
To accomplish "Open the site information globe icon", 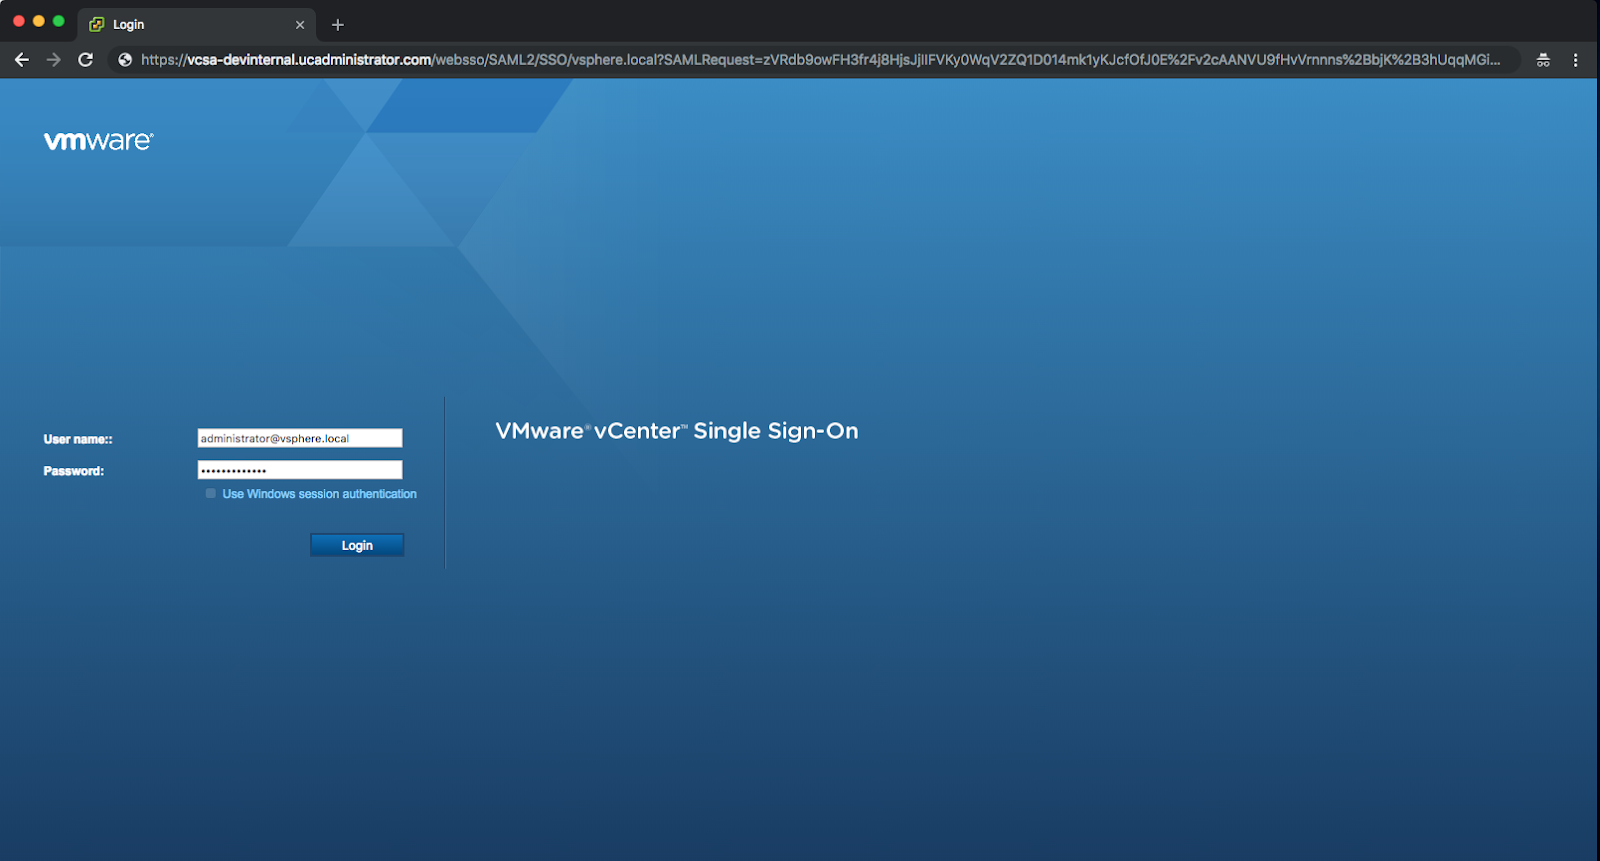I will tap(125, 60).
